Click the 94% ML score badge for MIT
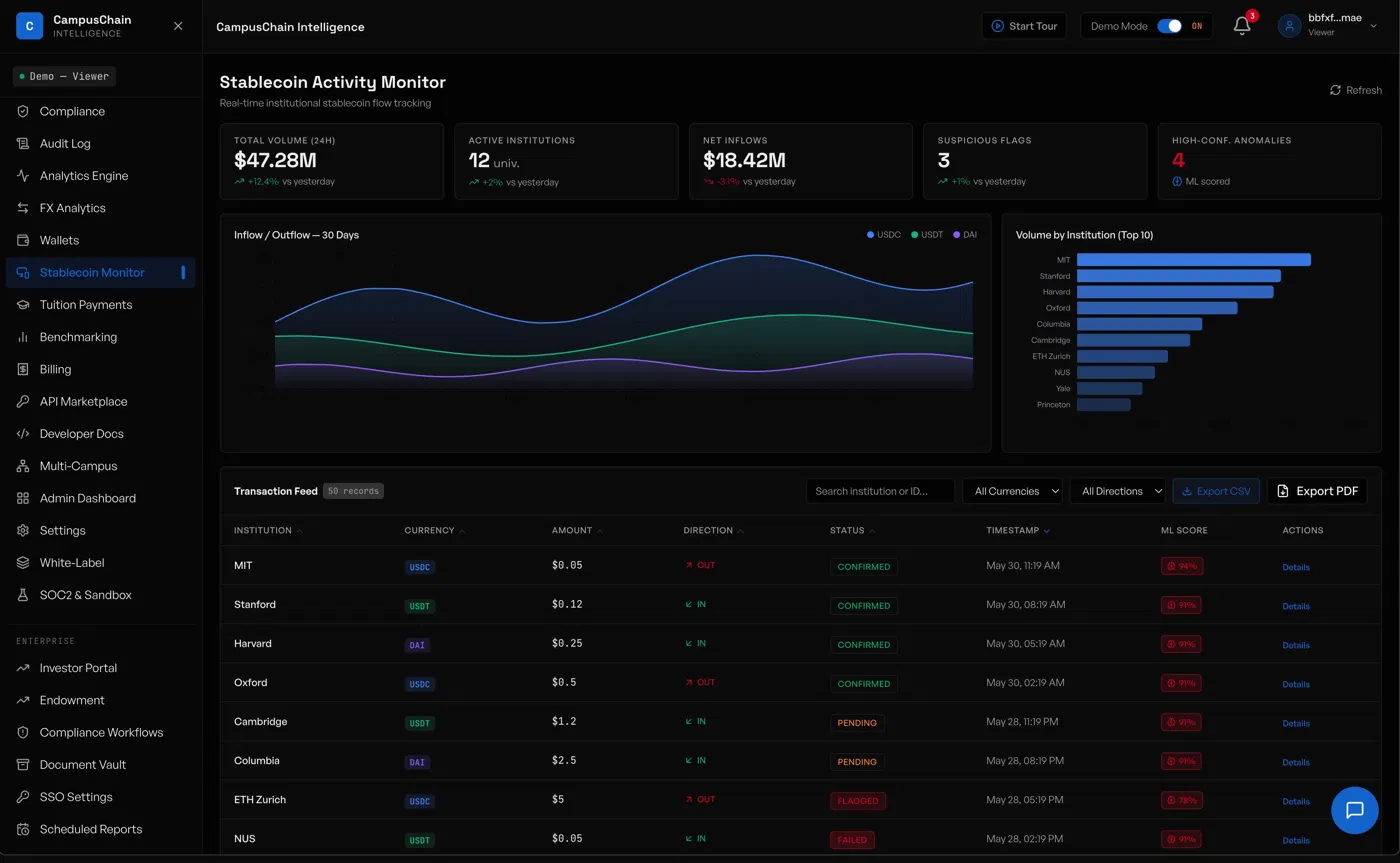This screenshot has height=863, width=1400. click(x=1182, y=566)
